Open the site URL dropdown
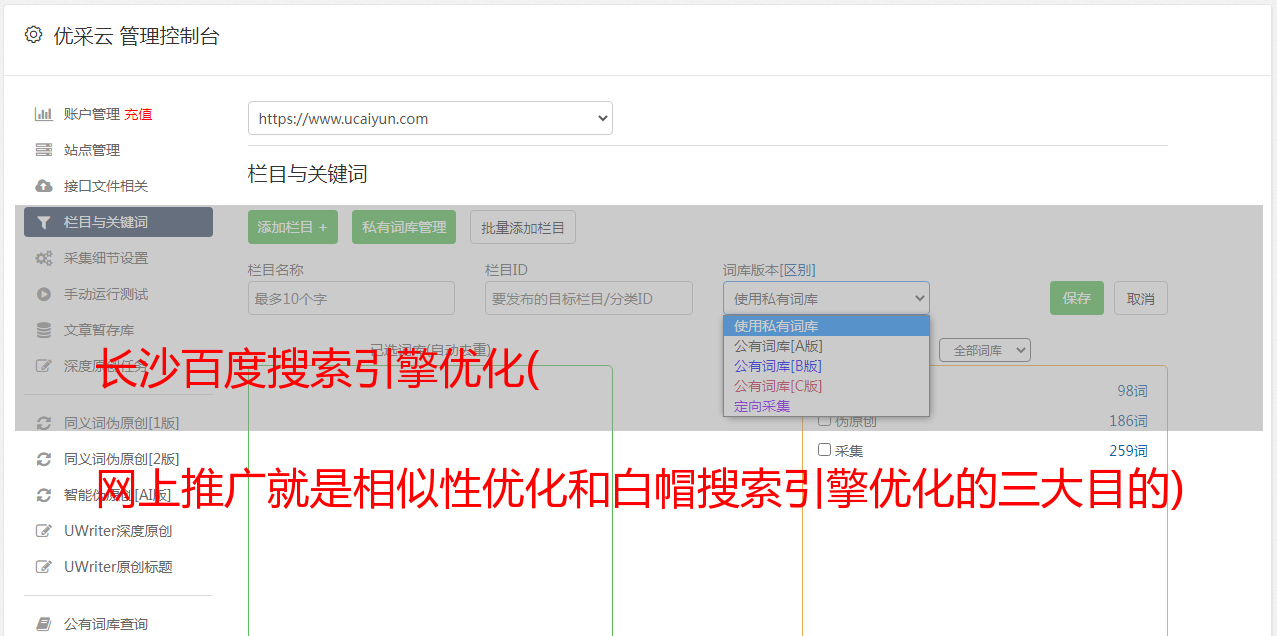 tap(430, 118)
